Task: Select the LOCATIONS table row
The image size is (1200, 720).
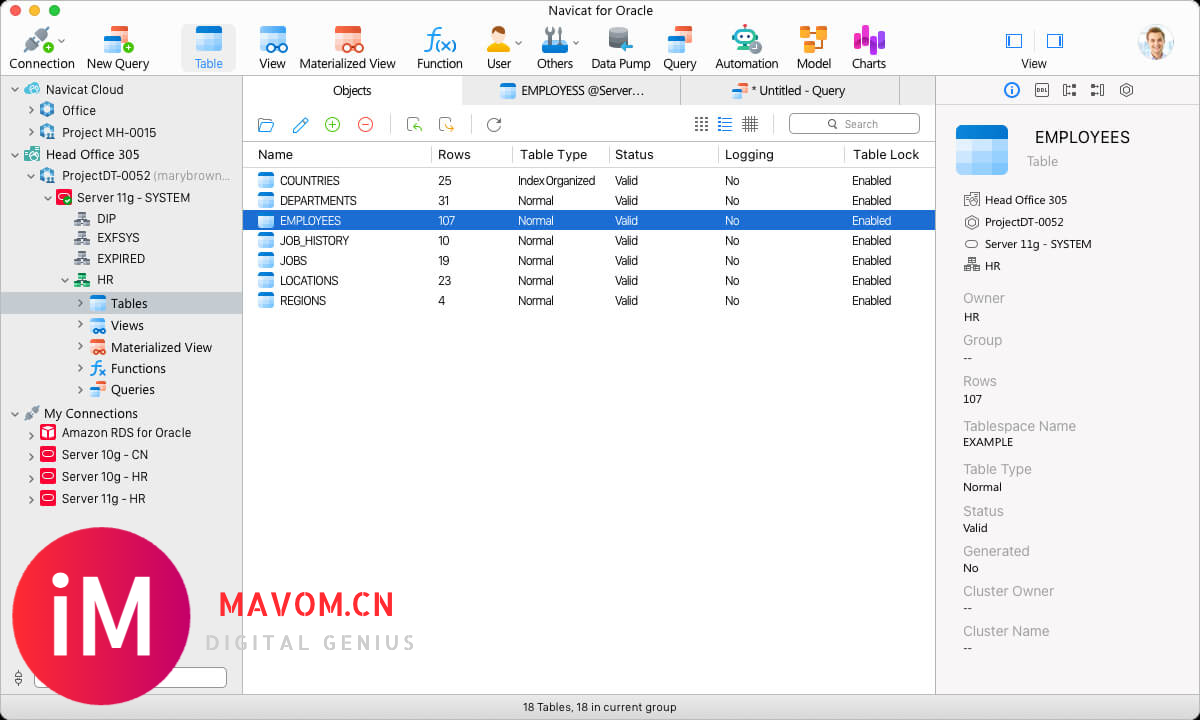Action: [589, 281]
